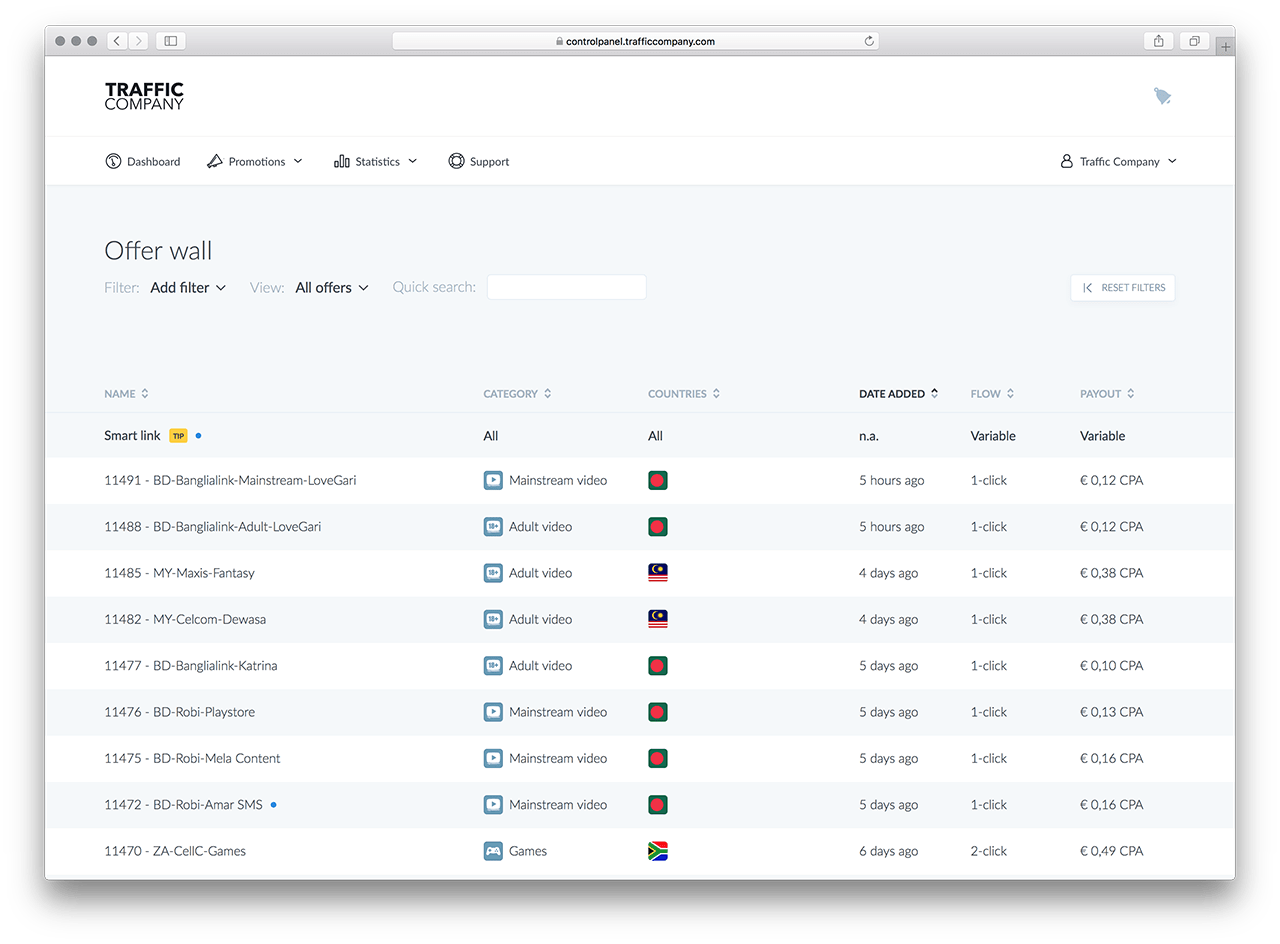Image resolution: width=1280 pixels, height=944 pixels.
Task: Click payout € 0,49 CPA
Action: coord(1111,851)
